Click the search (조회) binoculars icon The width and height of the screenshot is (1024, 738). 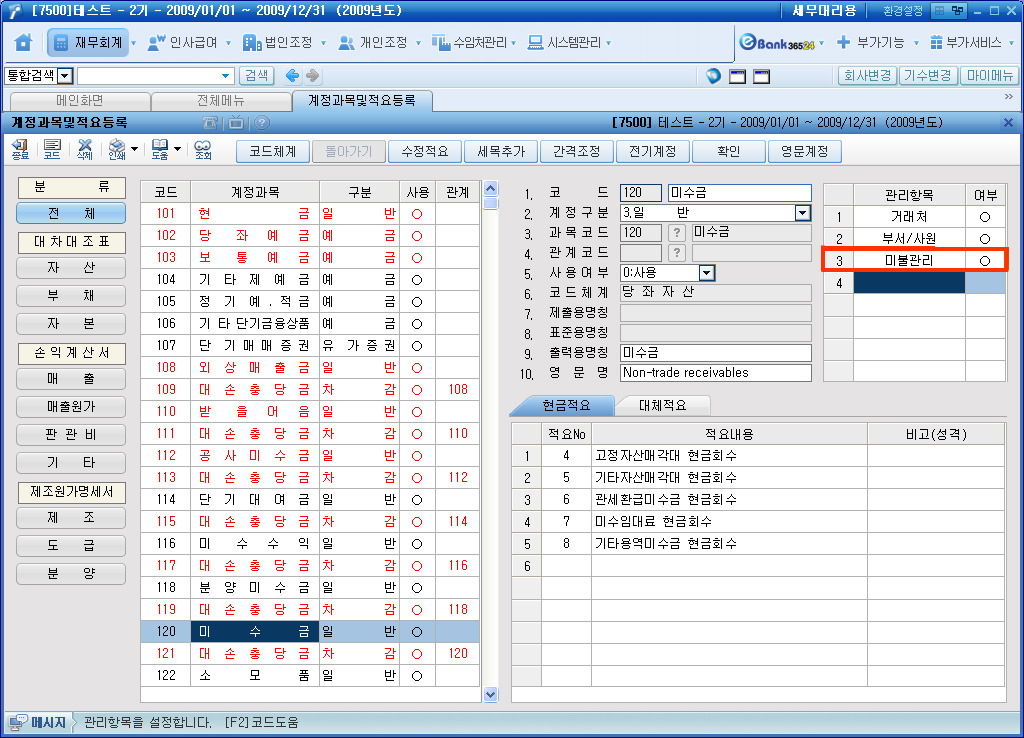[203, 150]
